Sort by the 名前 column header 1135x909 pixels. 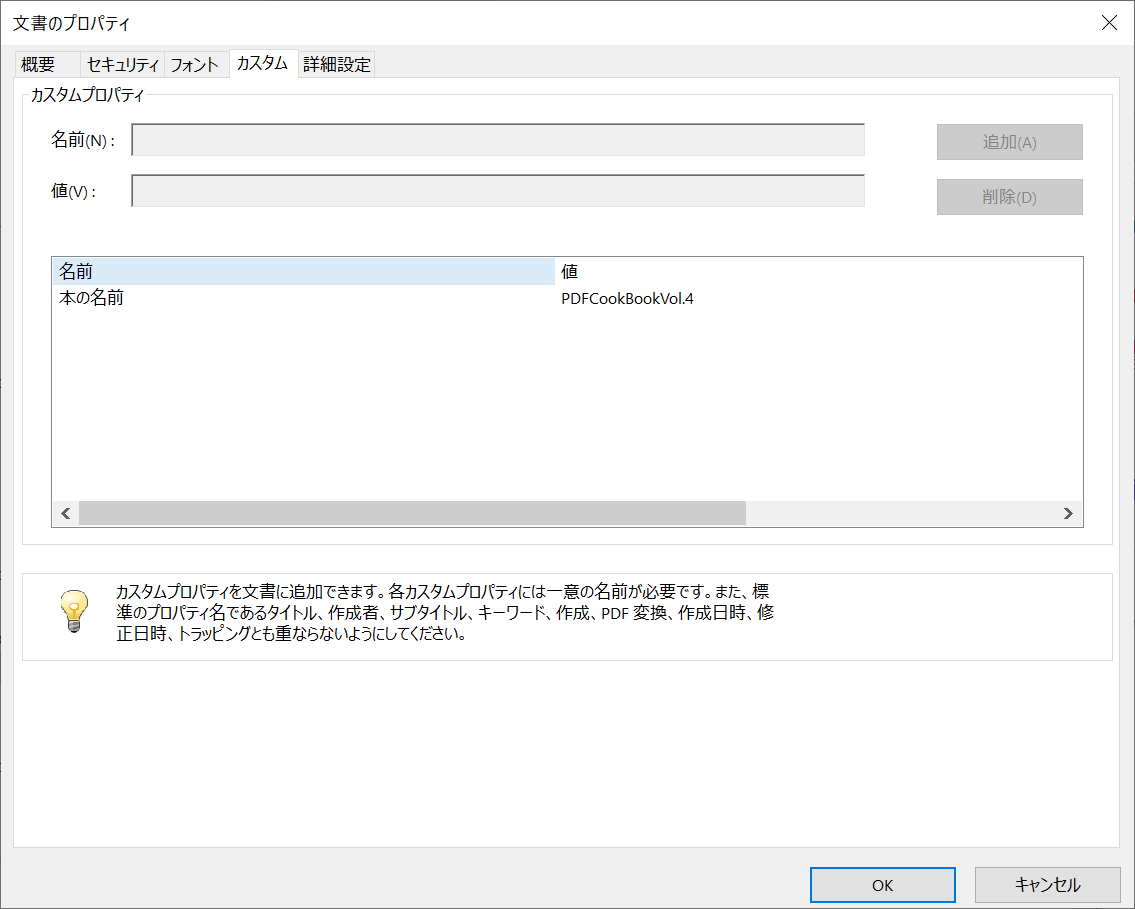click(x=303, y=271)
